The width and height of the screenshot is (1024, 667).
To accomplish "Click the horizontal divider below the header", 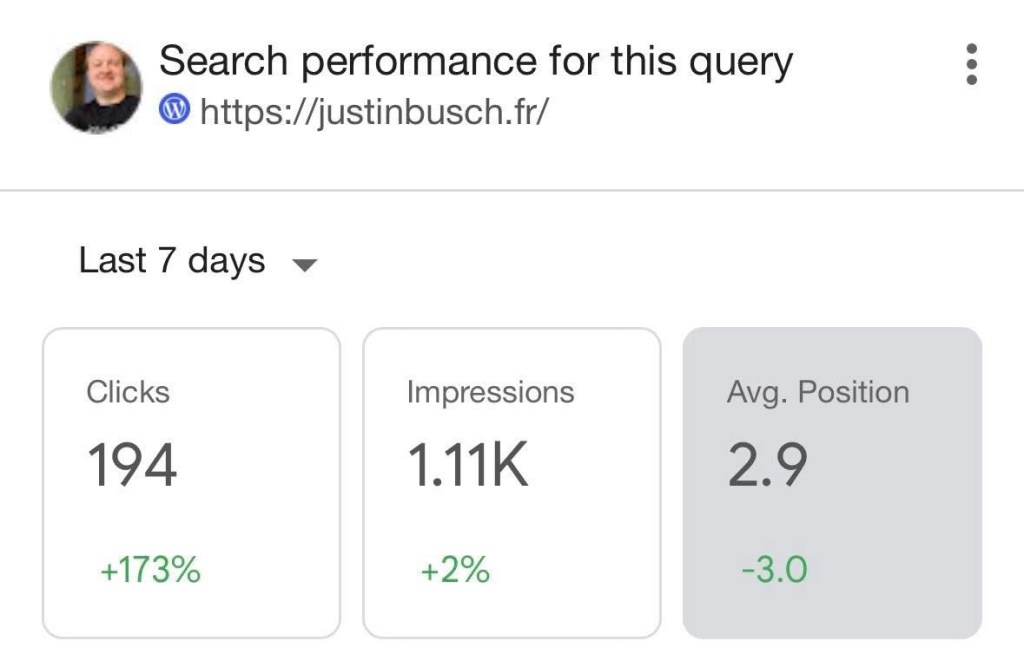I will click(x=512, y=190).
